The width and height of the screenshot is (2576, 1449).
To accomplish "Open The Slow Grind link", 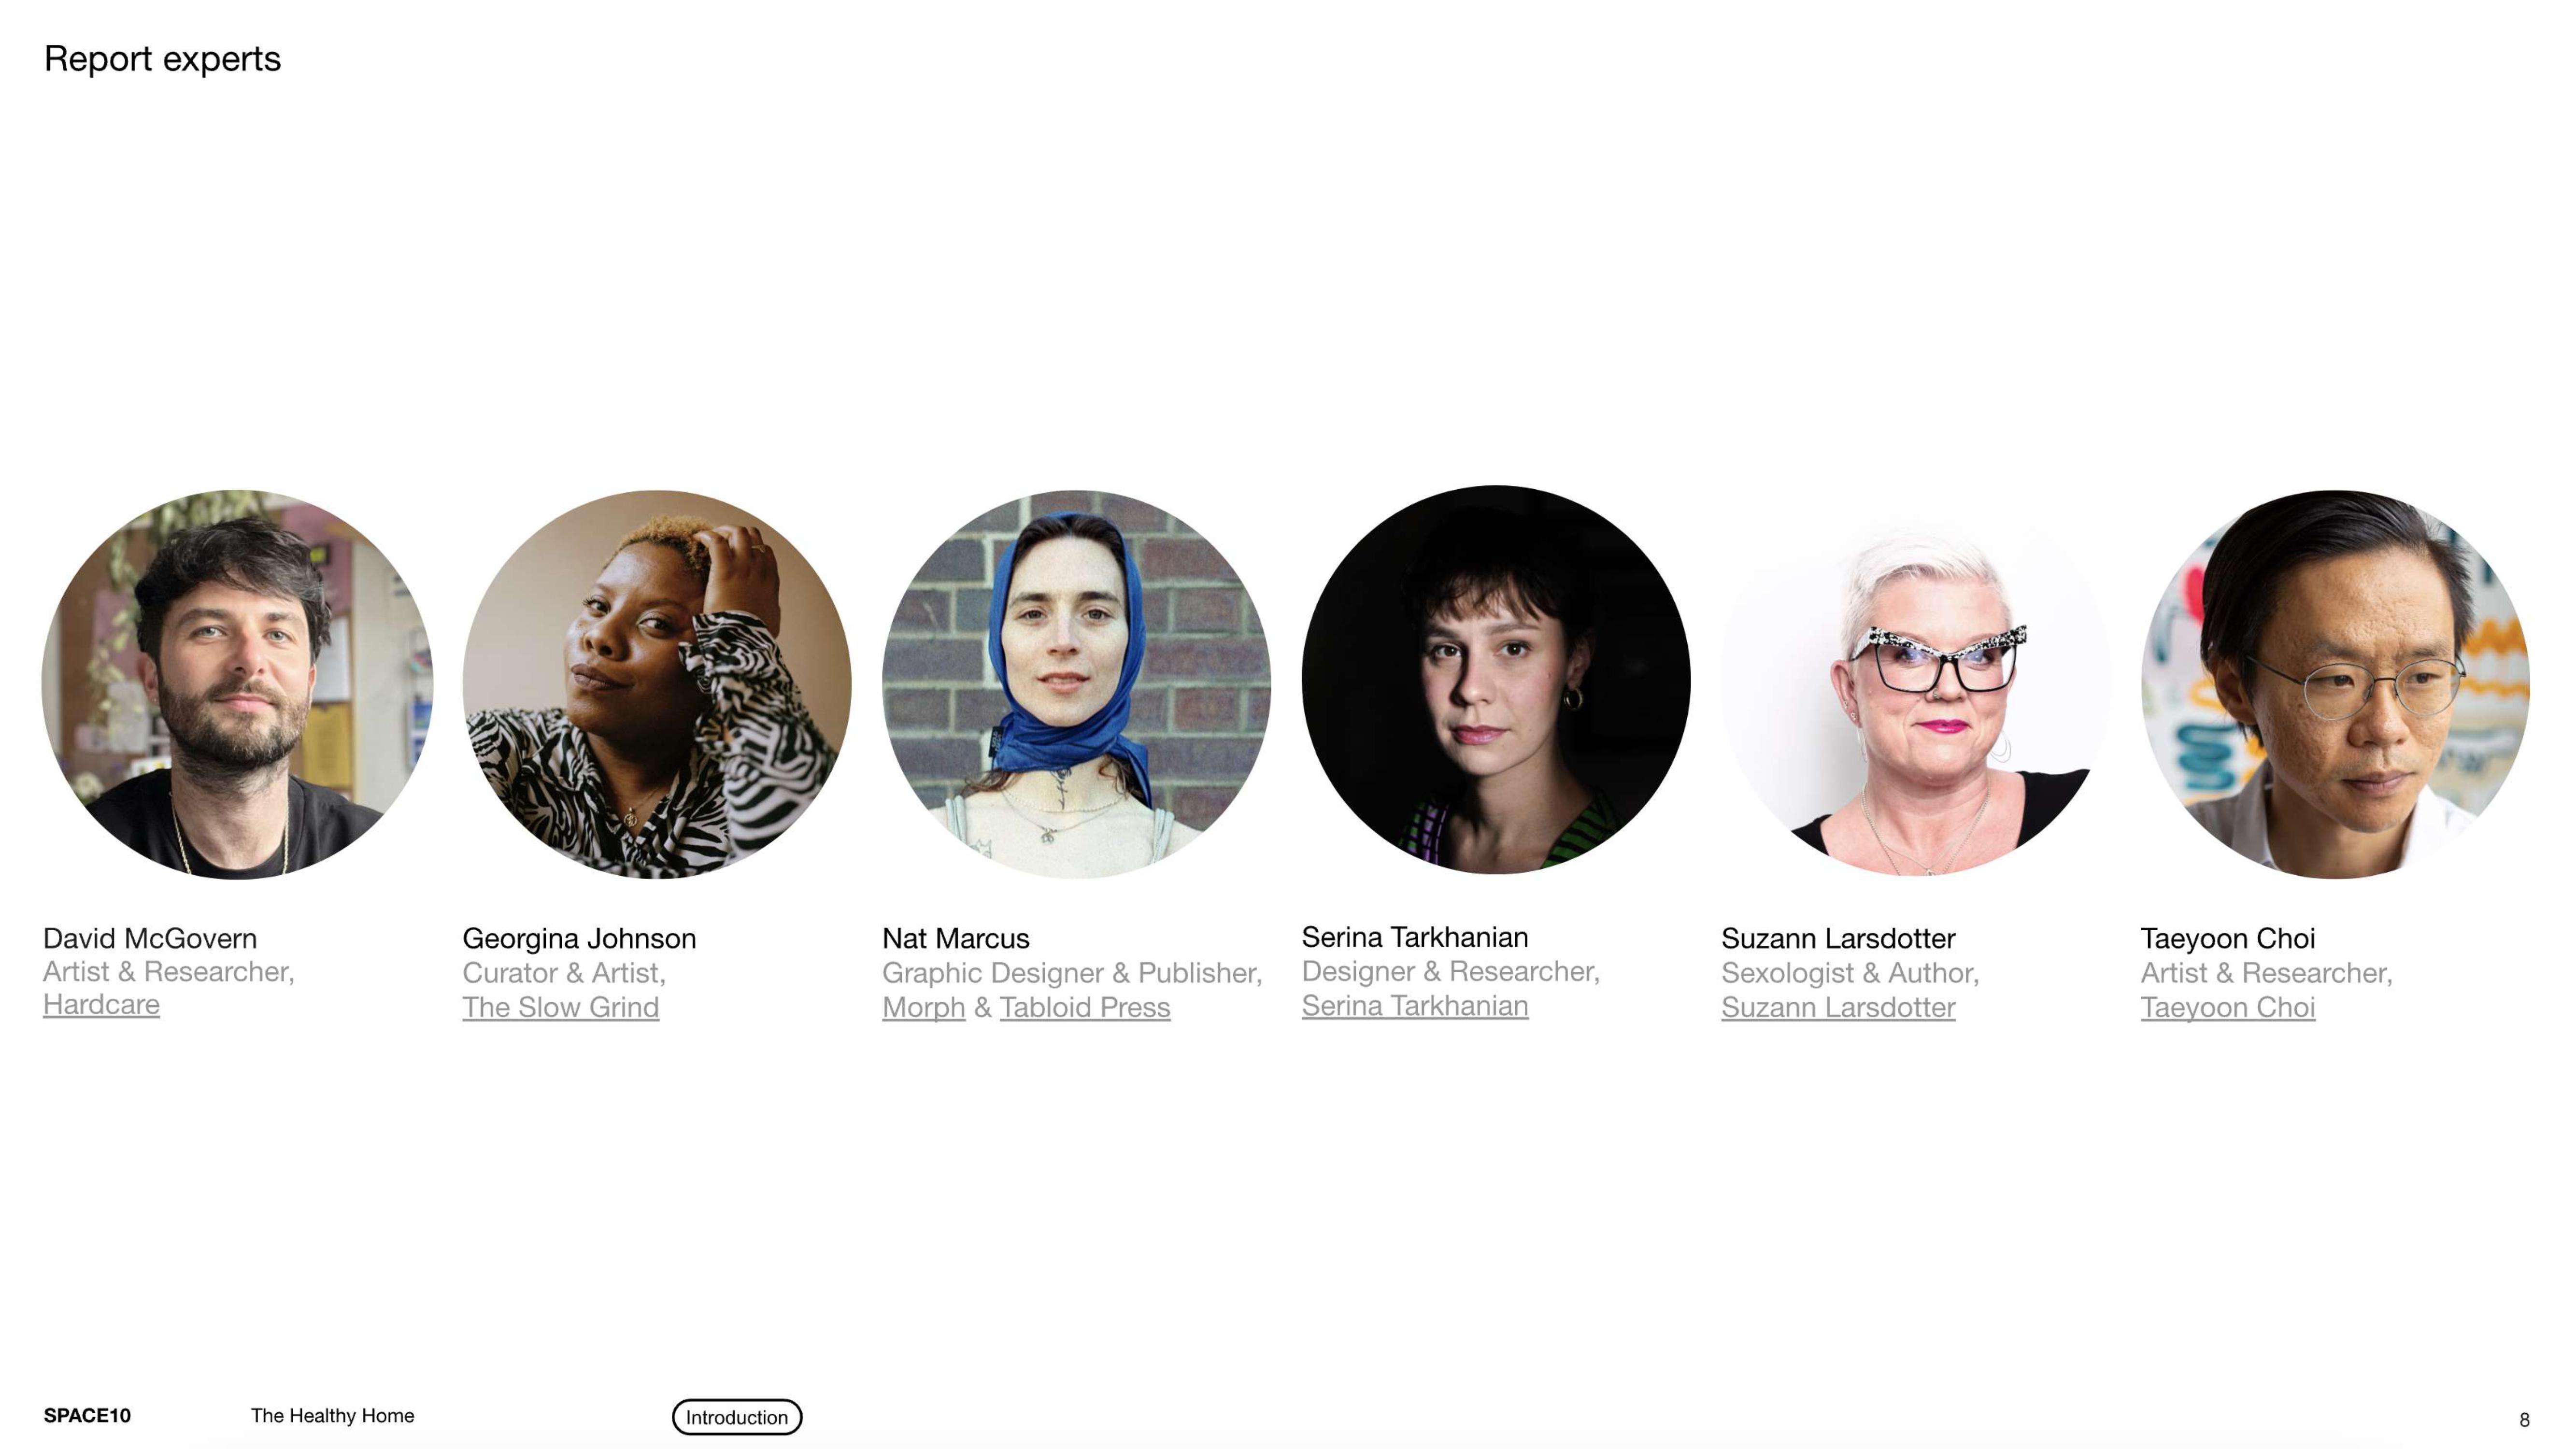I will click(560, 1007).
